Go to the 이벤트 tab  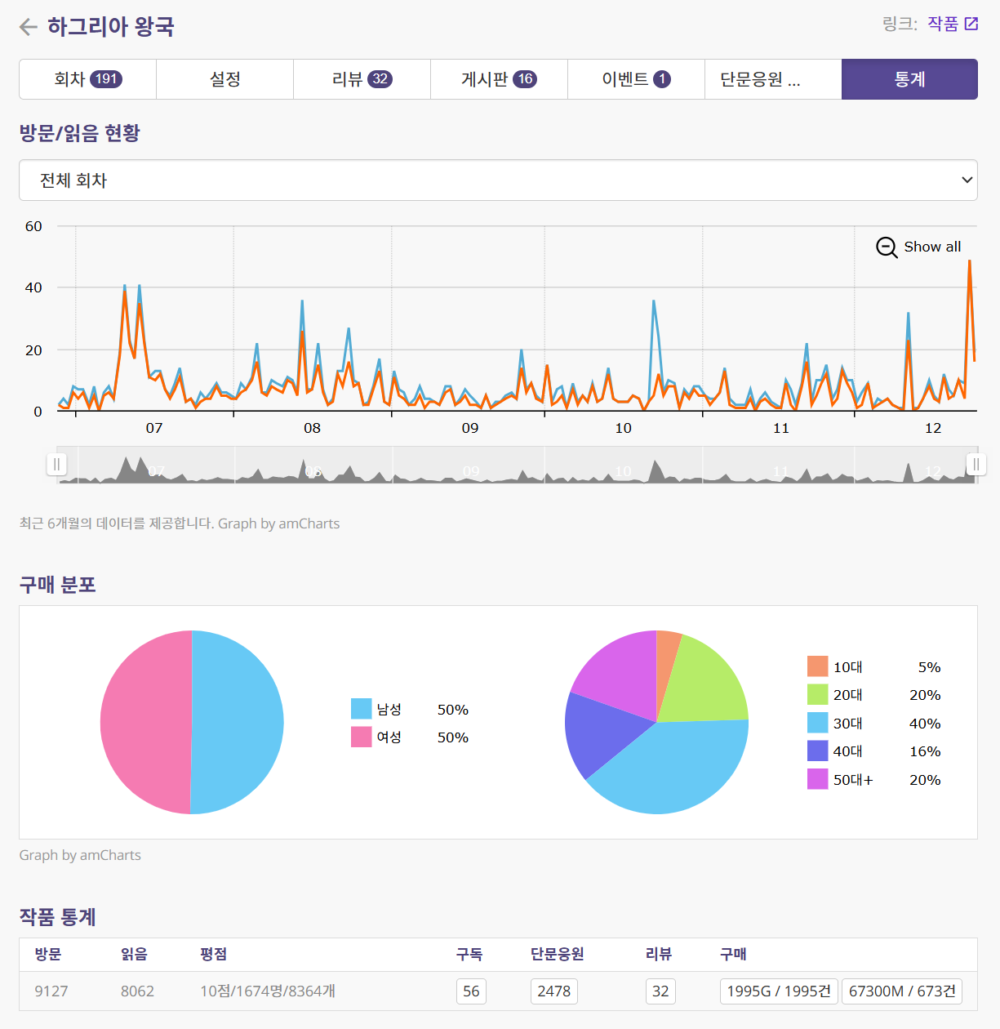(x=635, y=79)
